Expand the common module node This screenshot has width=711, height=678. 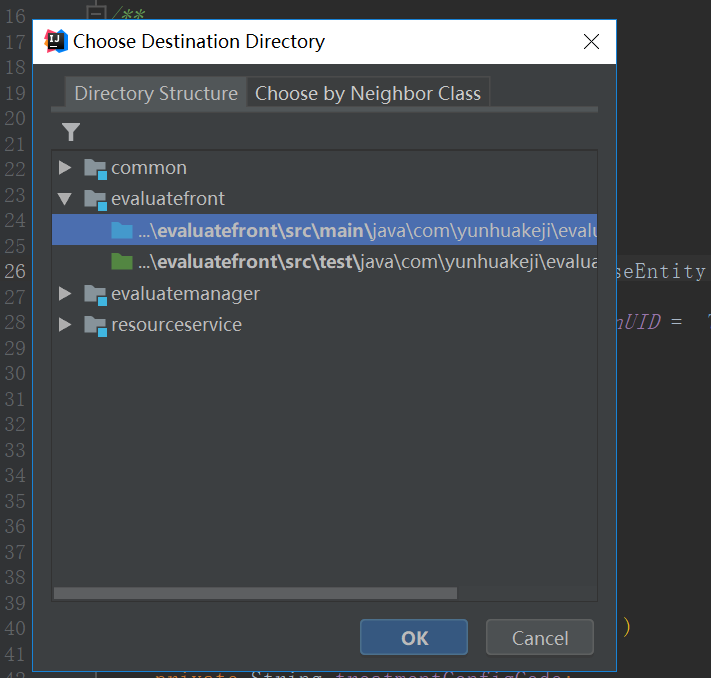point(65,168)
